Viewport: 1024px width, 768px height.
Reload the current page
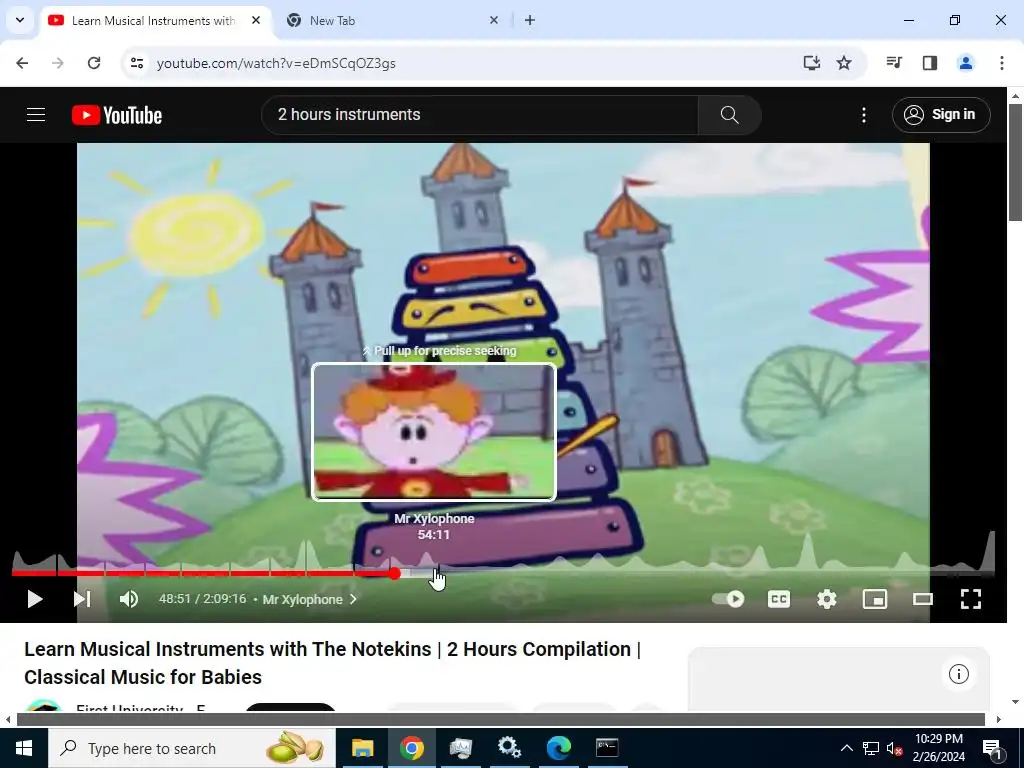click(x=94, y=63)
